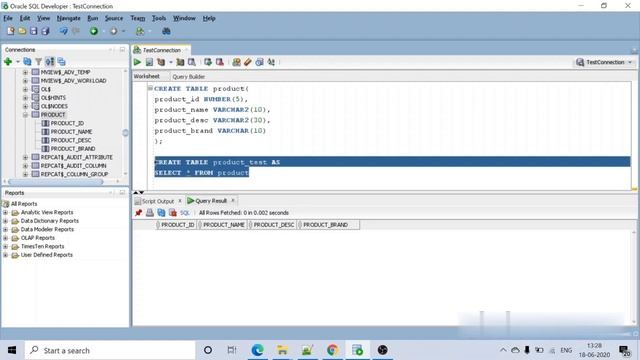The width and height of the screenshot is (640, 360).
Task: Click the Refresh connections icon
Action: [x=27, y=62]
